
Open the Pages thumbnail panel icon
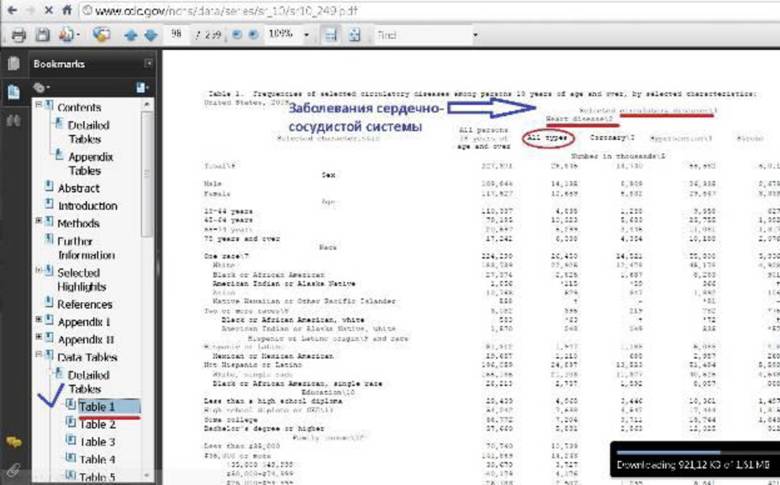tap(13, 64)
